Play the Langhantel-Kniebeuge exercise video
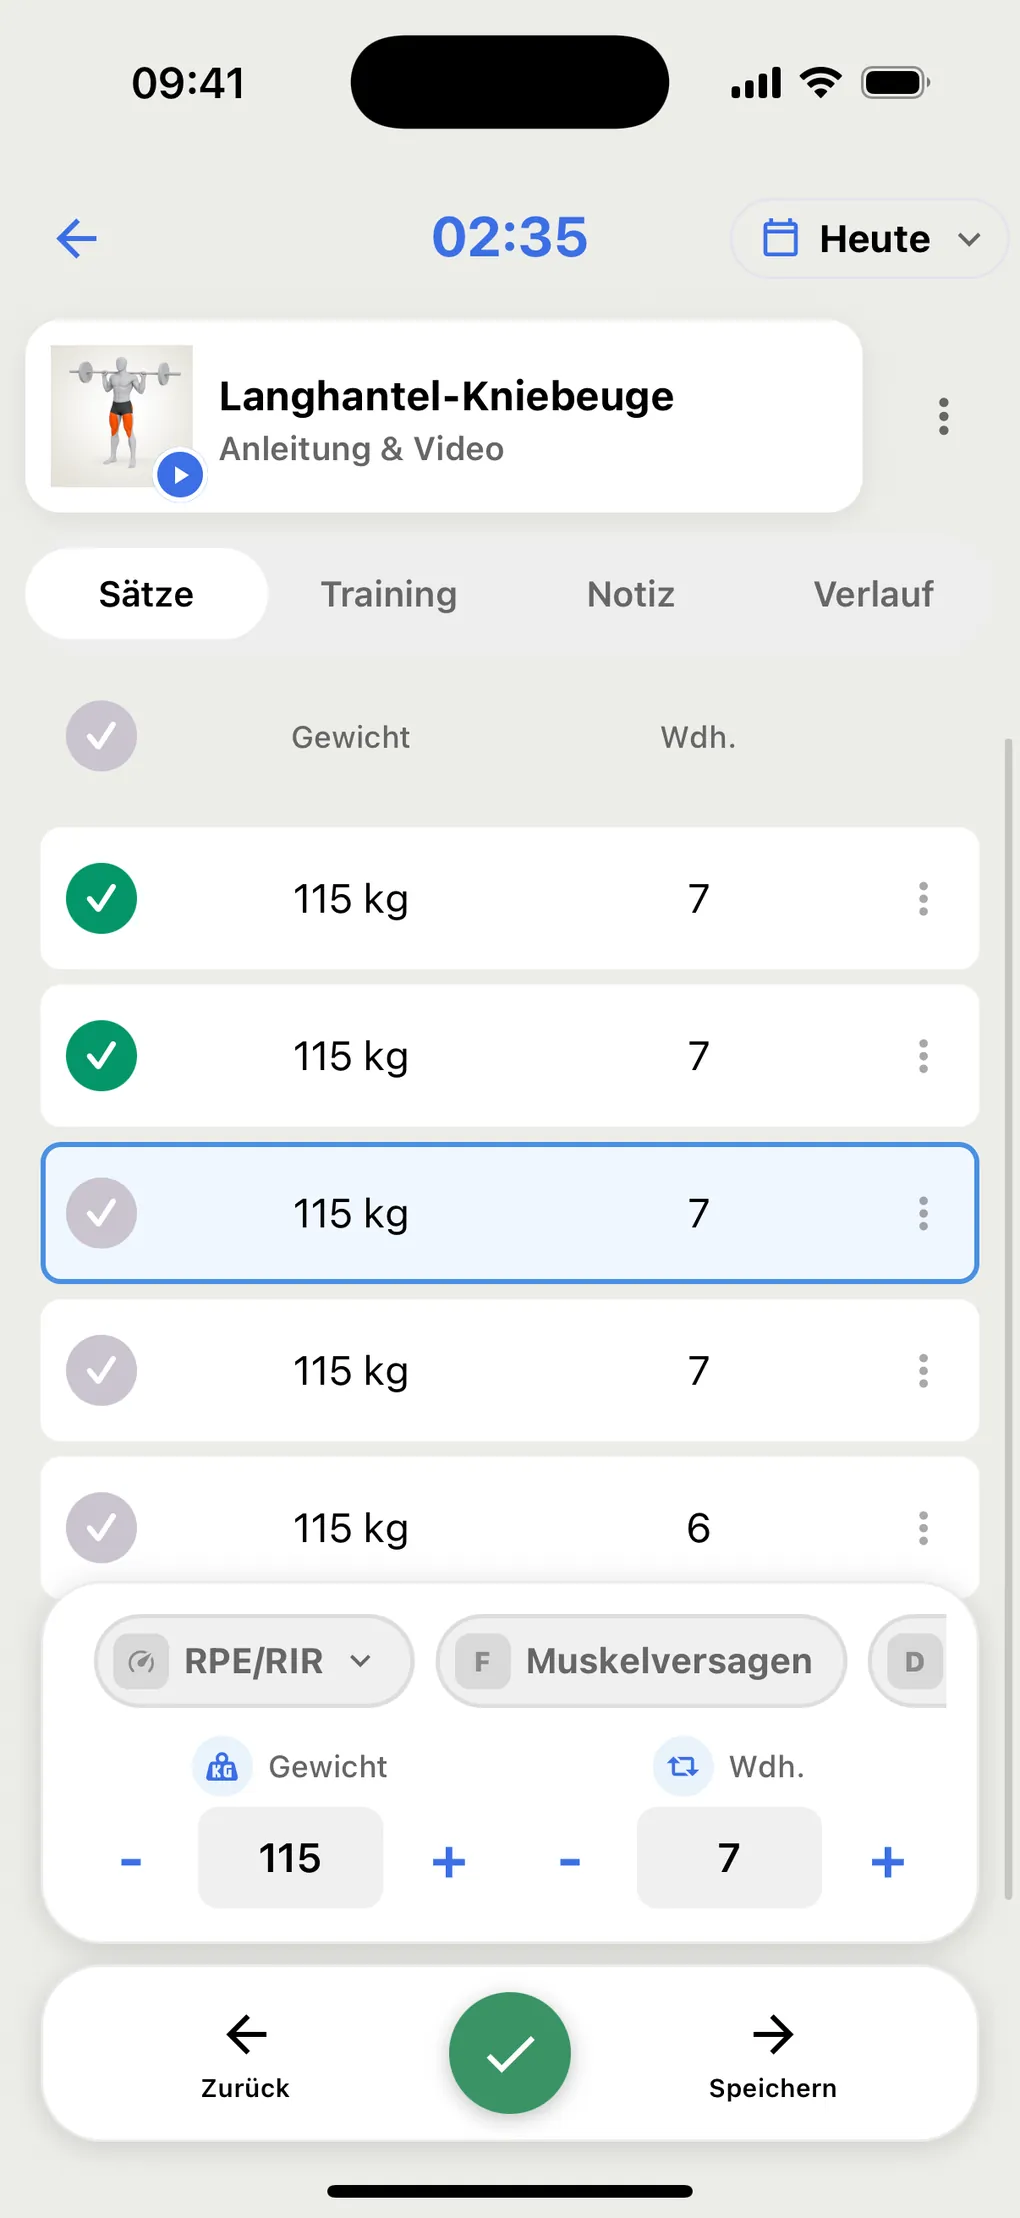 click(x=180, y=475)
